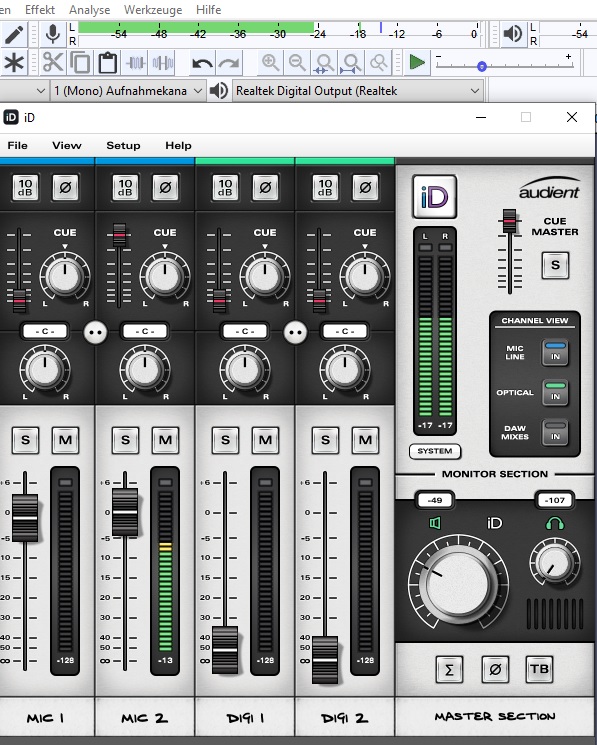This screenshot has width=597, height=745.
Task: Click the CUE MASTER fader handle
Action: pyautogui.click(x=510, y=221)
